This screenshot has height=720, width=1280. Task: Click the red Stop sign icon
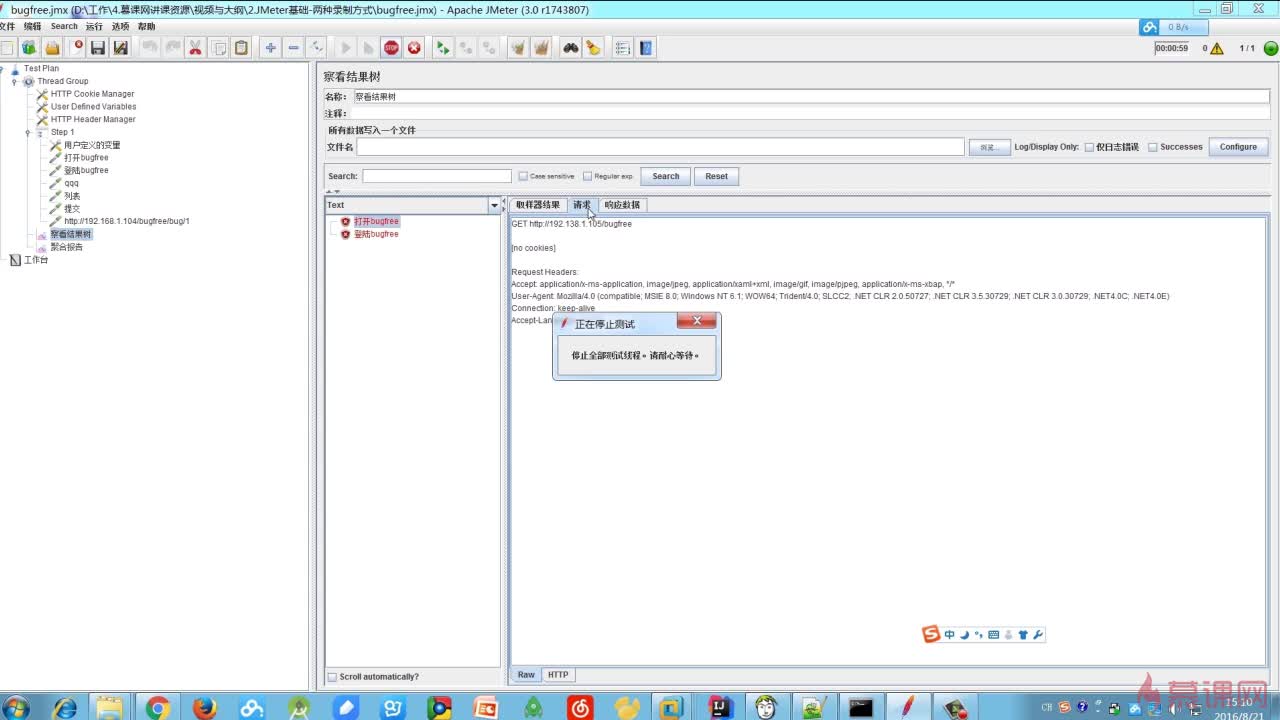coord(391,48)
